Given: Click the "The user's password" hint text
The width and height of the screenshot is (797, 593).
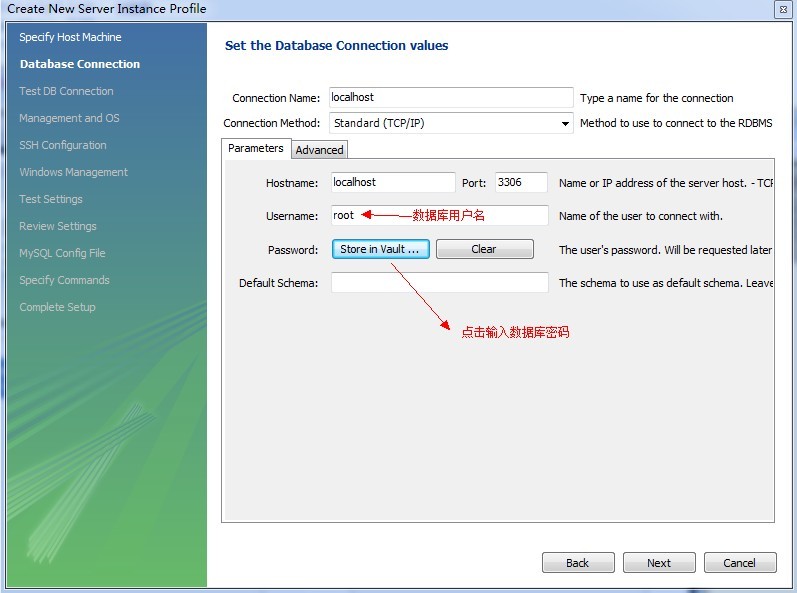Looking at the screenshot, I should click(x=665, y=249).
